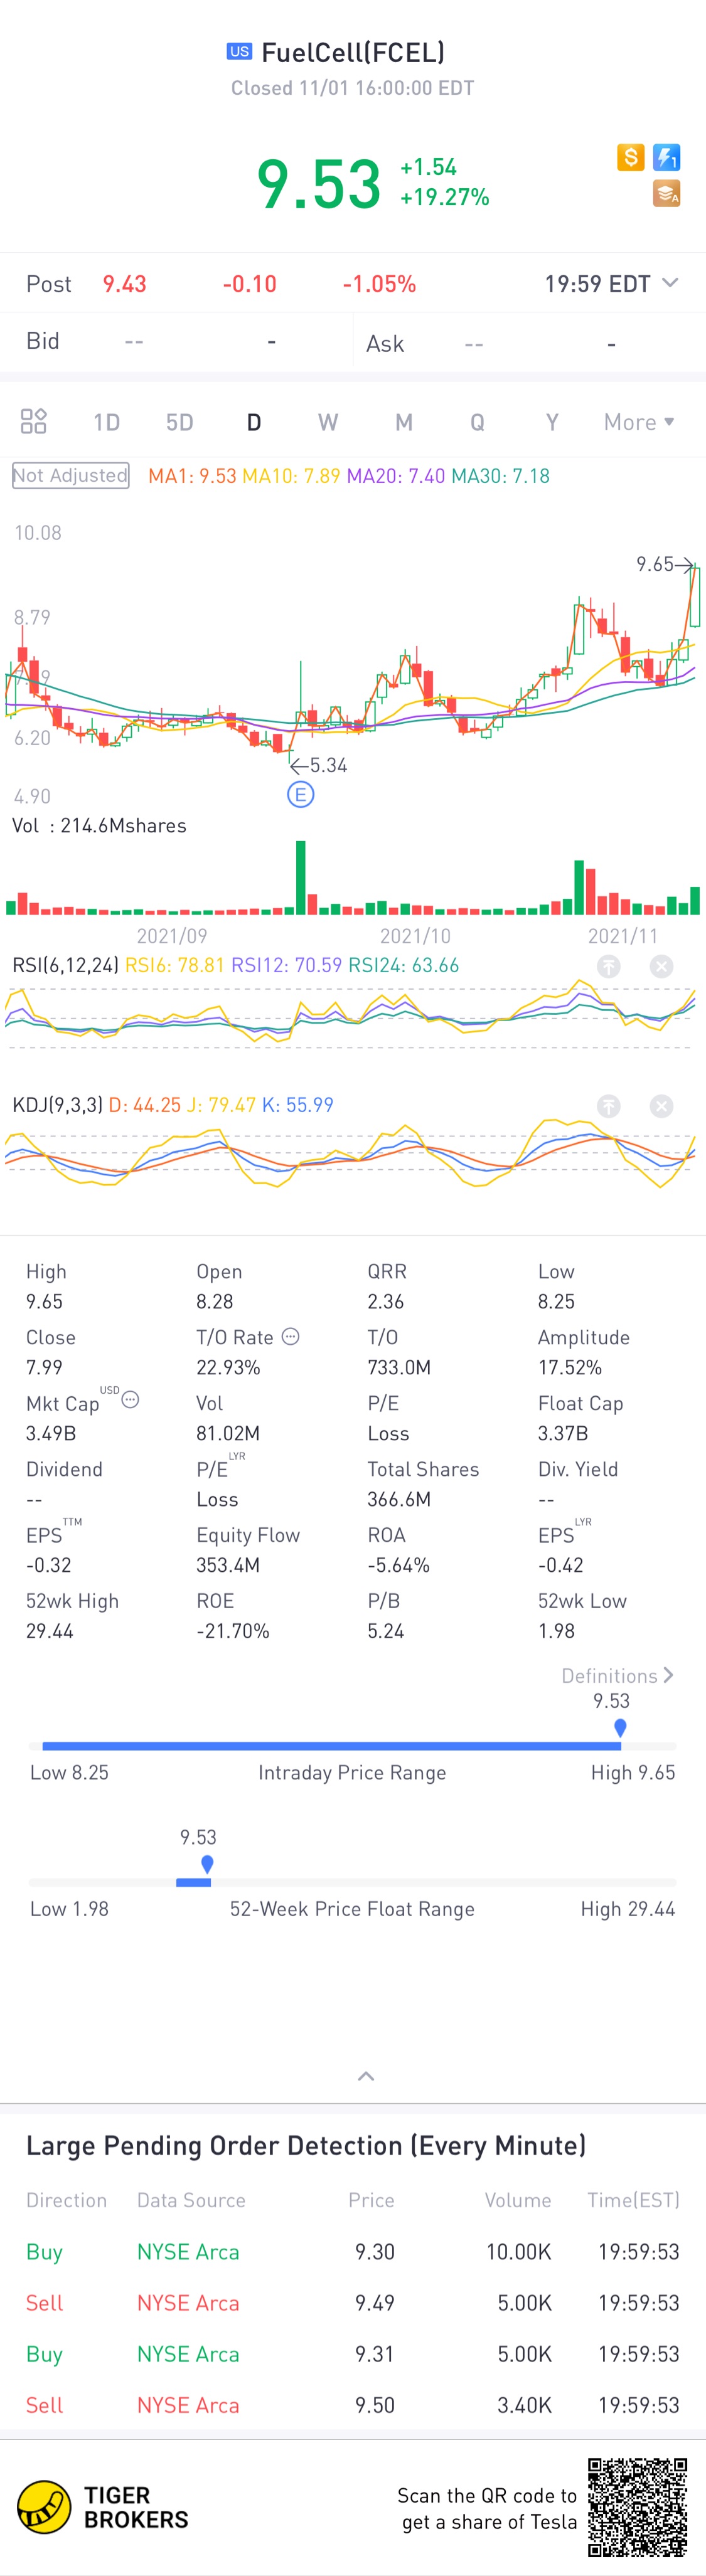Click the blue lightning bolt badge icon
706x2576 pixels.
(x=666, y=157)
